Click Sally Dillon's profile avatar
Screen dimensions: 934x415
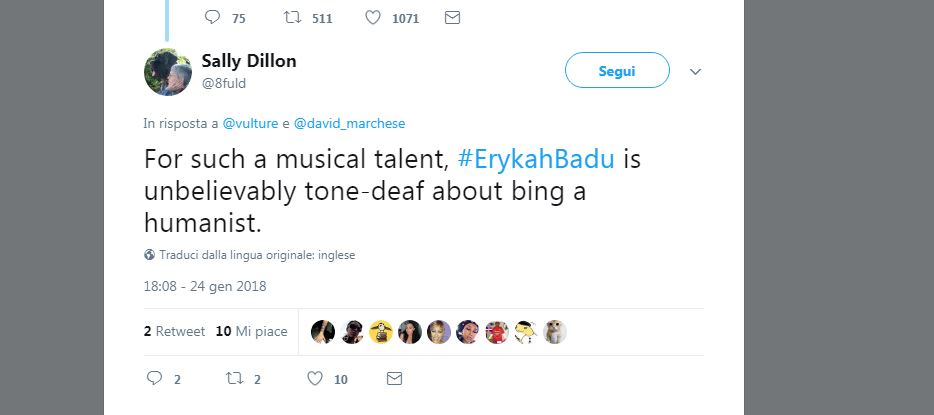[x=167, y=72]
